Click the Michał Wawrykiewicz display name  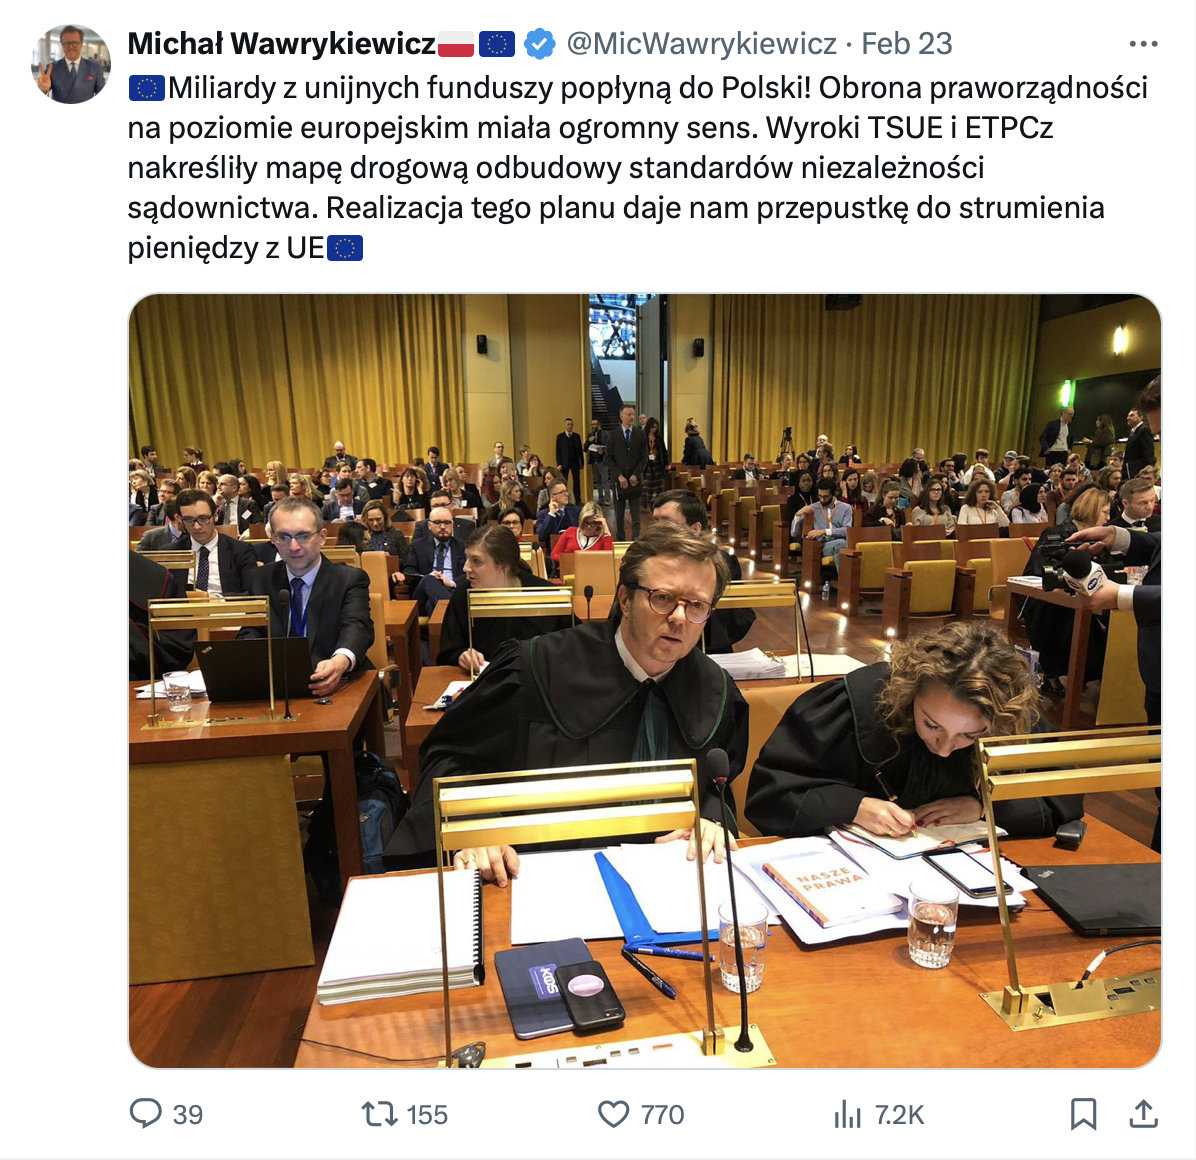click(281, 43)
